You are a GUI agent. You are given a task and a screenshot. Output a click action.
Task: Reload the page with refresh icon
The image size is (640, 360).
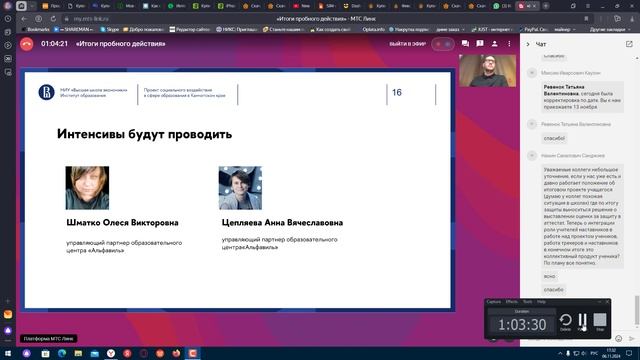53,19
